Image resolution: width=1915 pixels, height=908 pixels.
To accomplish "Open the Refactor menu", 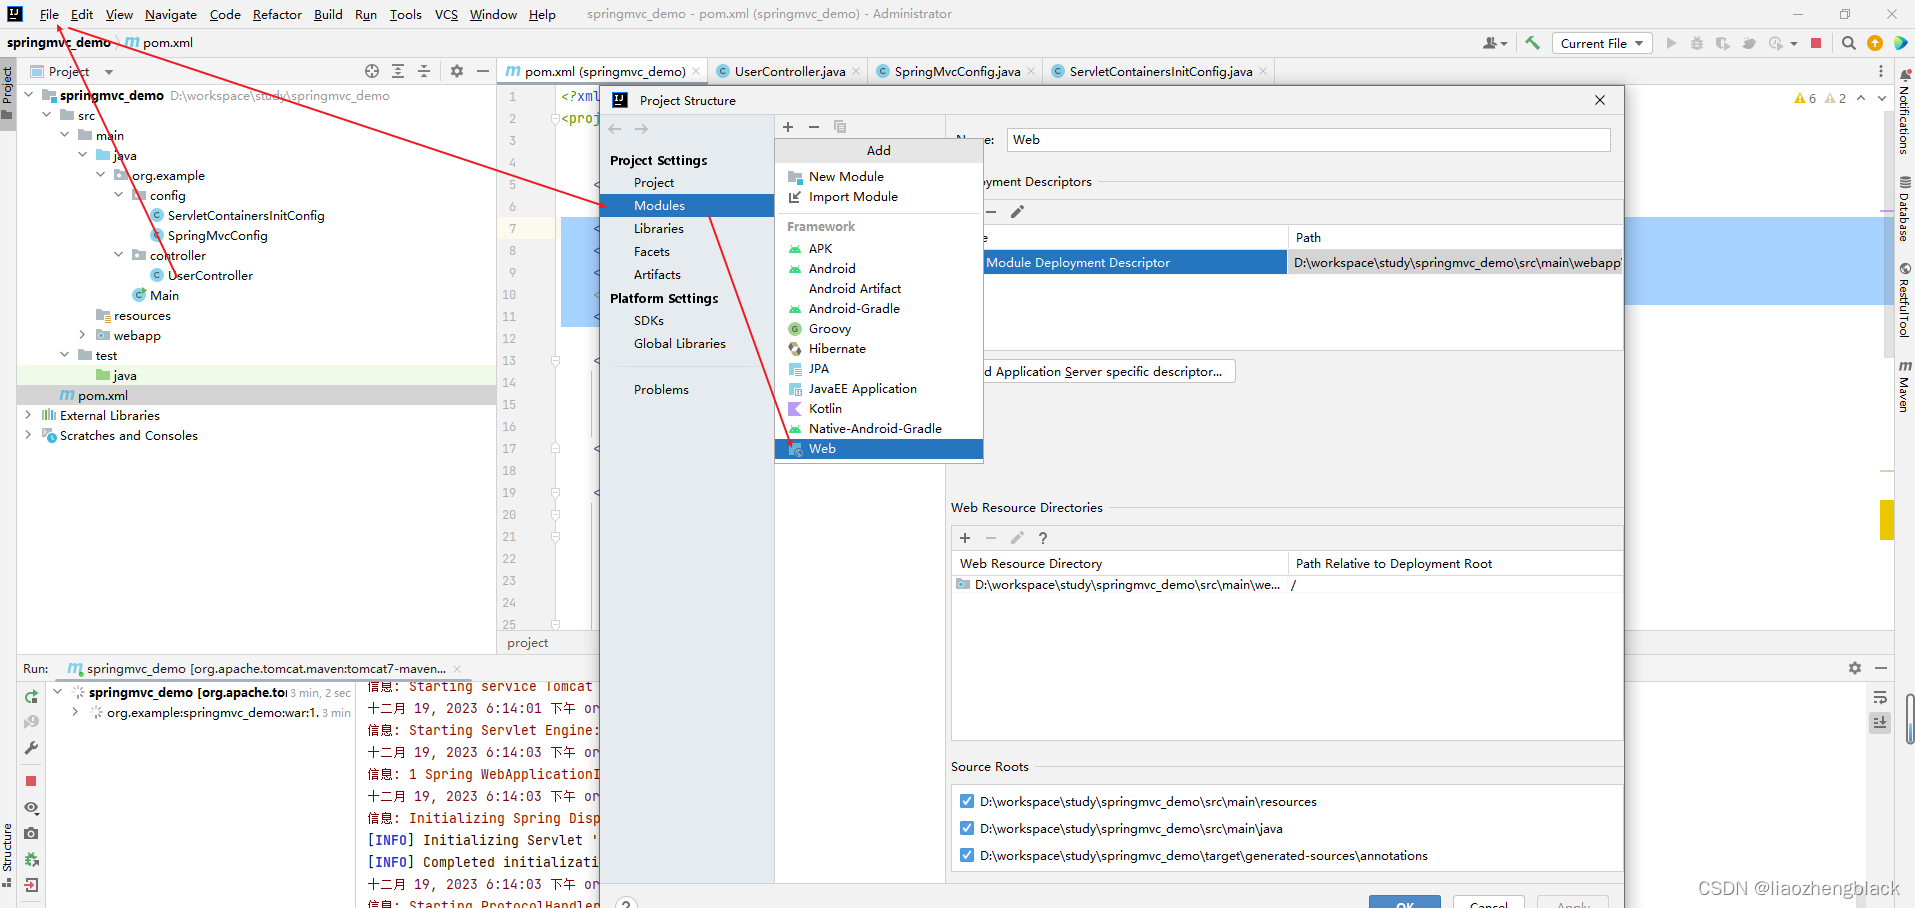I will pos(277,14).
